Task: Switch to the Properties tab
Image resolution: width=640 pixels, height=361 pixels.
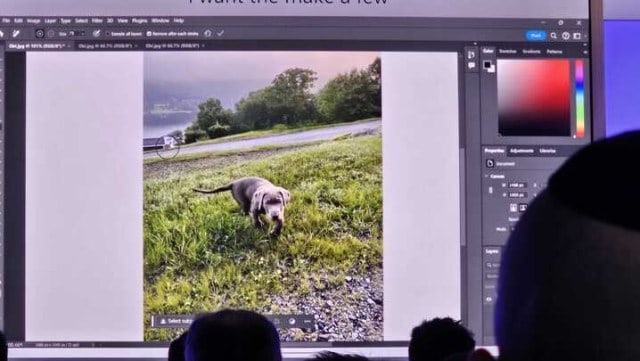Action: click(494, 151)
